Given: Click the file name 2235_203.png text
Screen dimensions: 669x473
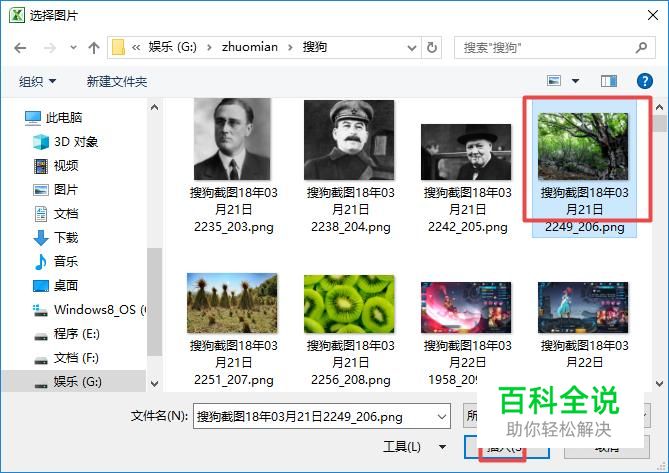Looking at the screenshot, I should click(x=234, y=227).
